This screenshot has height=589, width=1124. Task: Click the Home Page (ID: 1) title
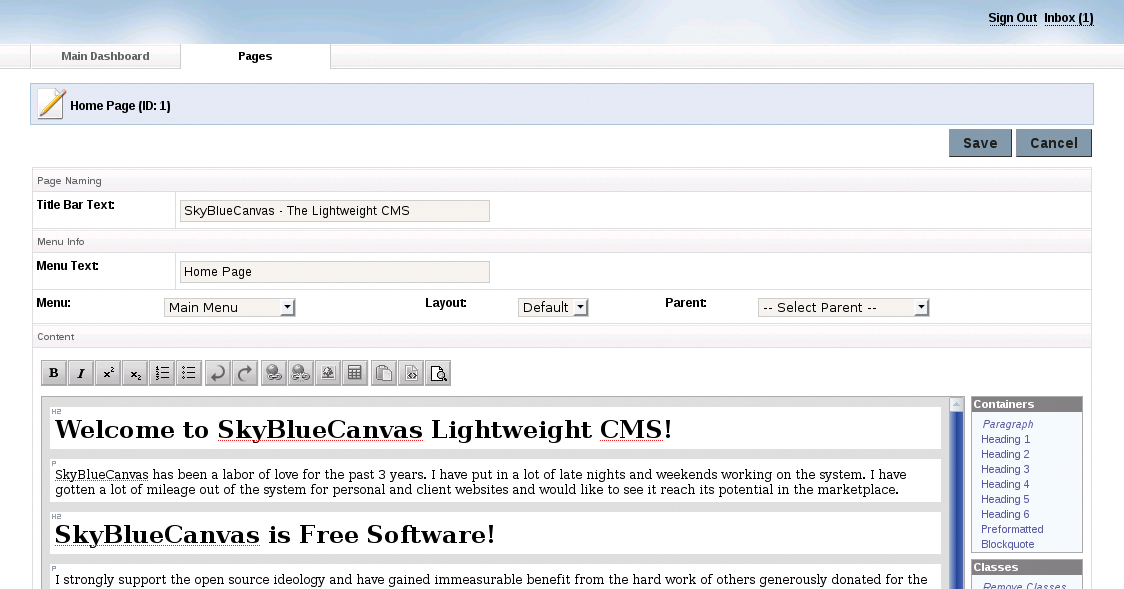click(120, 105)
